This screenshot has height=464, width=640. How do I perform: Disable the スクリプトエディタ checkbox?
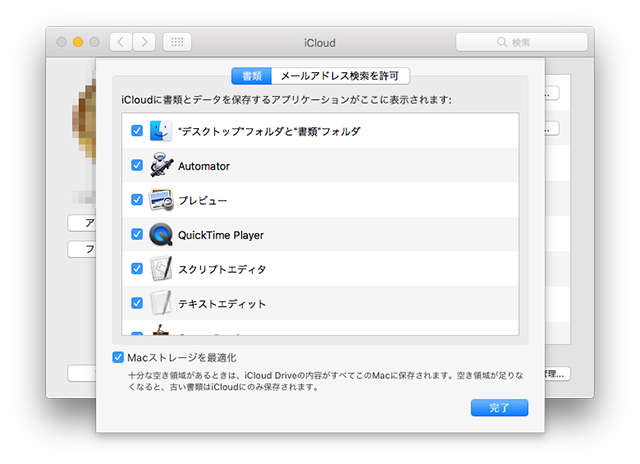[x=137, y=269]
